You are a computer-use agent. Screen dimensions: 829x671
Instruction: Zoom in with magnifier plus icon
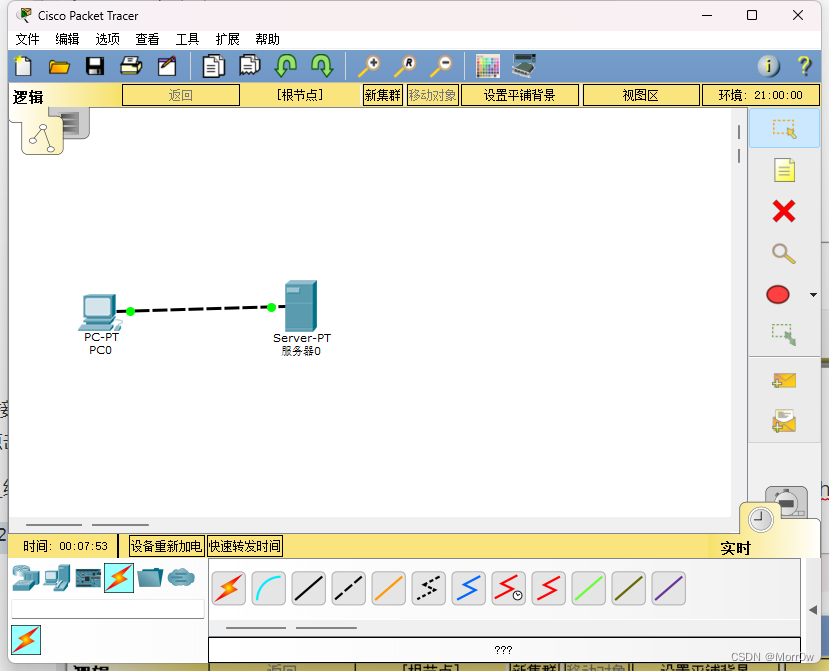(369, 66)
